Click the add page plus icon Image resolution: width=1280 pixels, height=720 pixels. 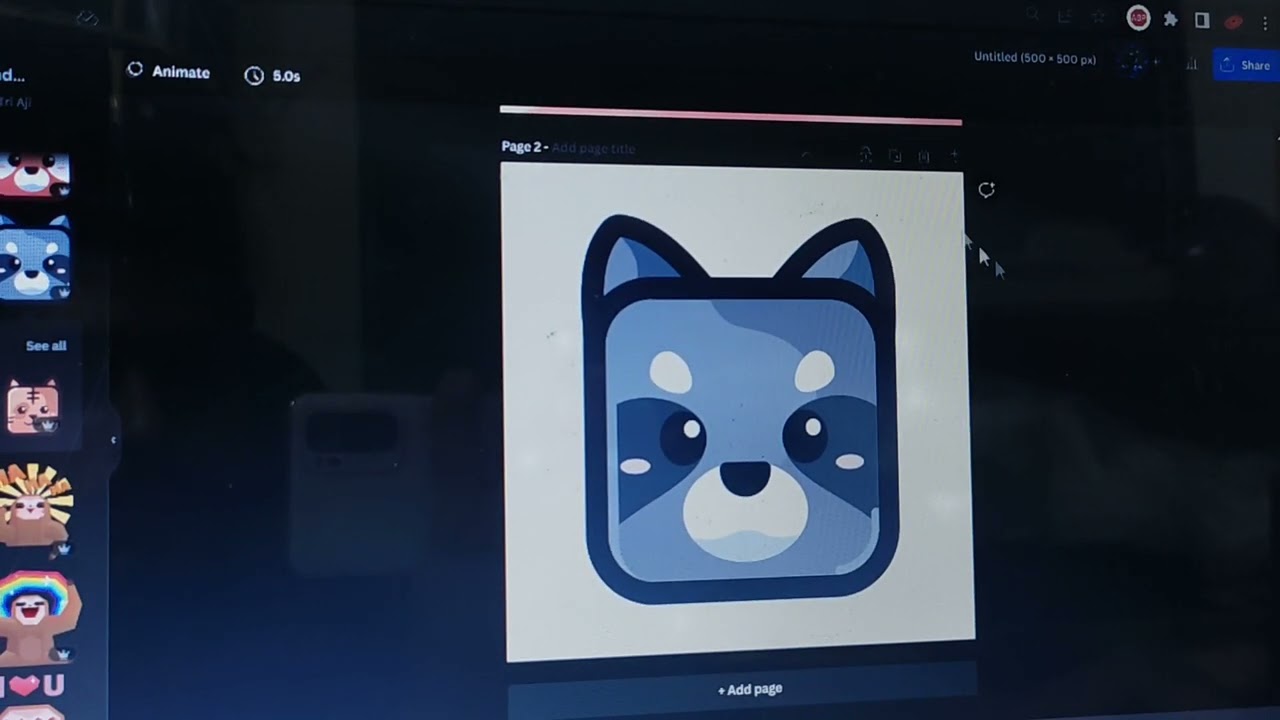click(953, 156)
